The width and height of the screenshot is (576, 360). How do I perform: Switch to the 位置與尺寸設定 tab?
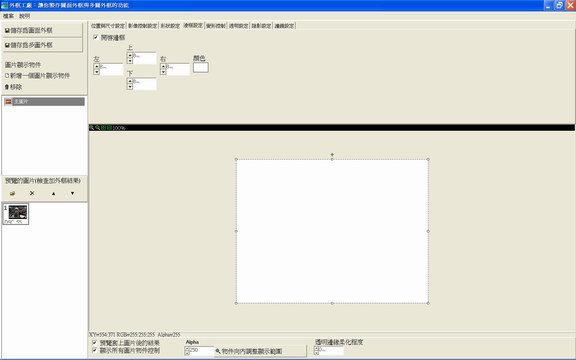click(x=108, y=26)
